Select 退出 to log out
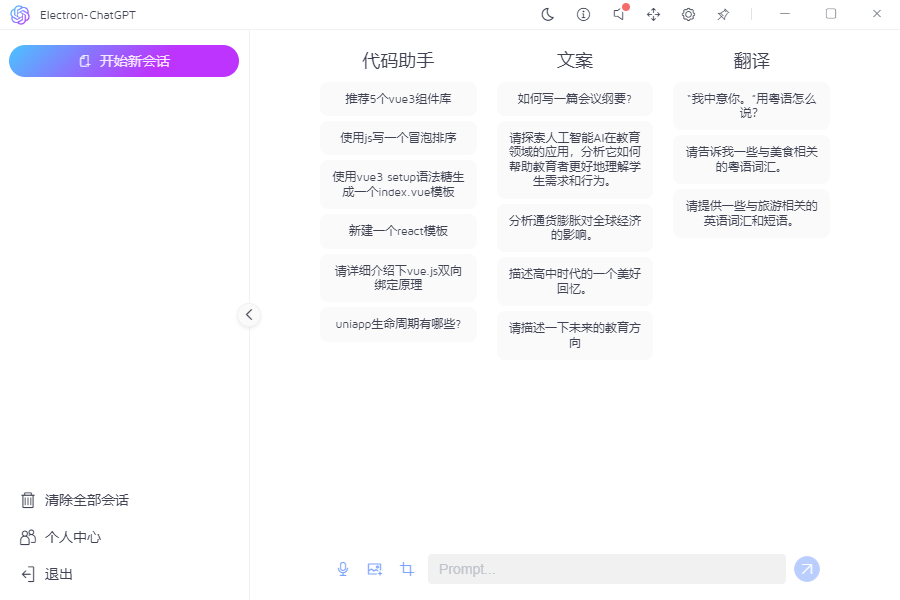Viewport: 900px width, 600px height. [59, 574]
